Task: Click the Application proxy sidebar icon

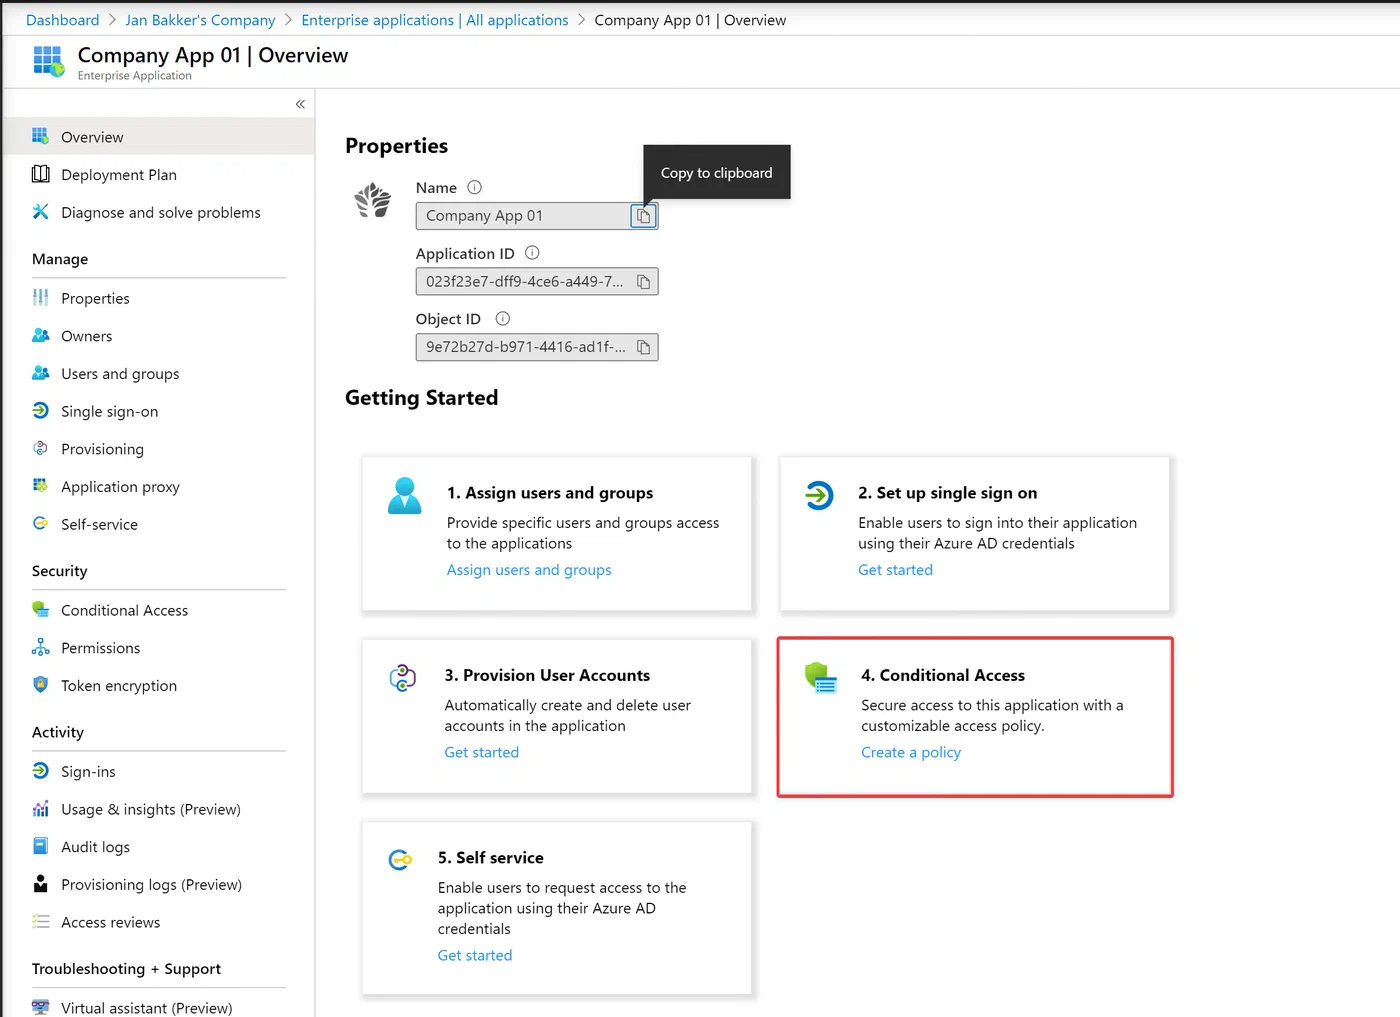Action: [40, 486]
